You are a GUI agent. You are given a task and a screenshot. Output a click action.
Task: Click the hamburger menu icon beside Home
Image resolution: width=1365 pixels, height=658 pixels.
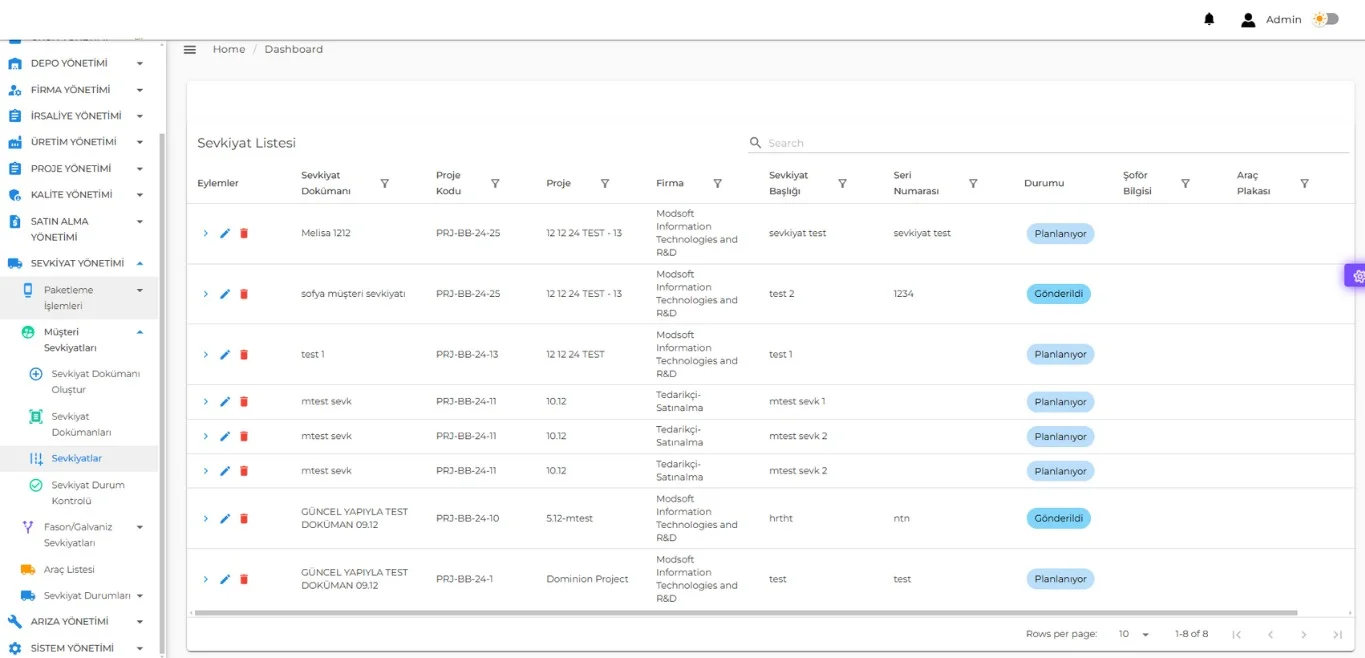190,49
